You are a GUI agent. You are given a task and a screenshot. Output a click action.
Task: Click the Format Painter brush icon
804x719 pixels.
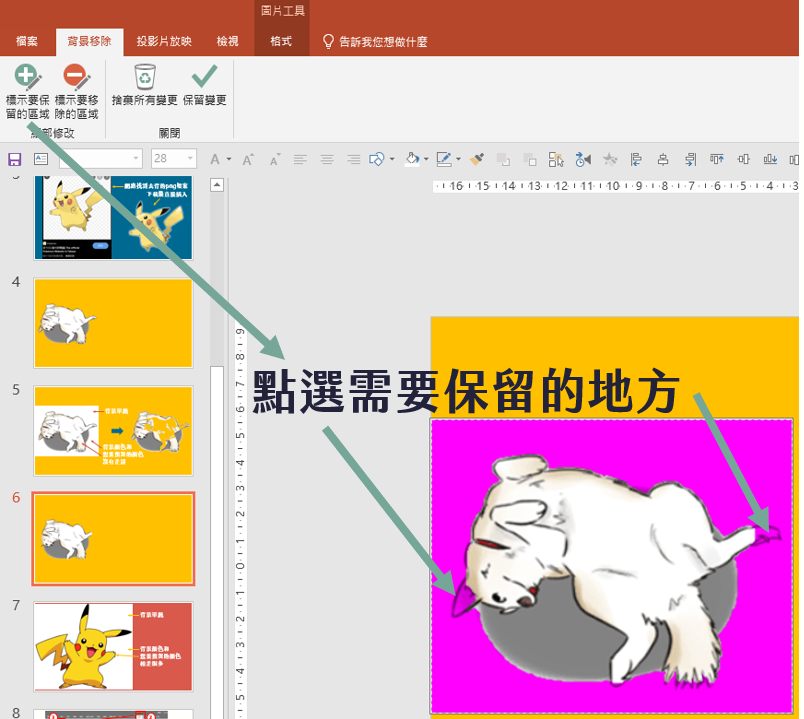point(477,159)
